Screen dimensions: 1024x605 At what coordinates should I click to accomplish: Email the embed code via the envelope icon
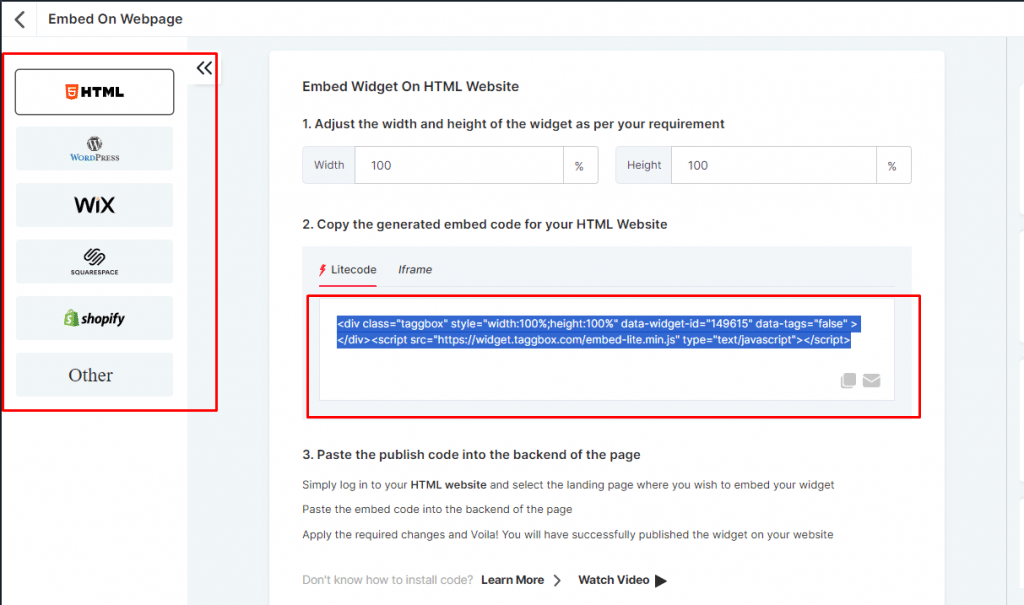[872, 380]
